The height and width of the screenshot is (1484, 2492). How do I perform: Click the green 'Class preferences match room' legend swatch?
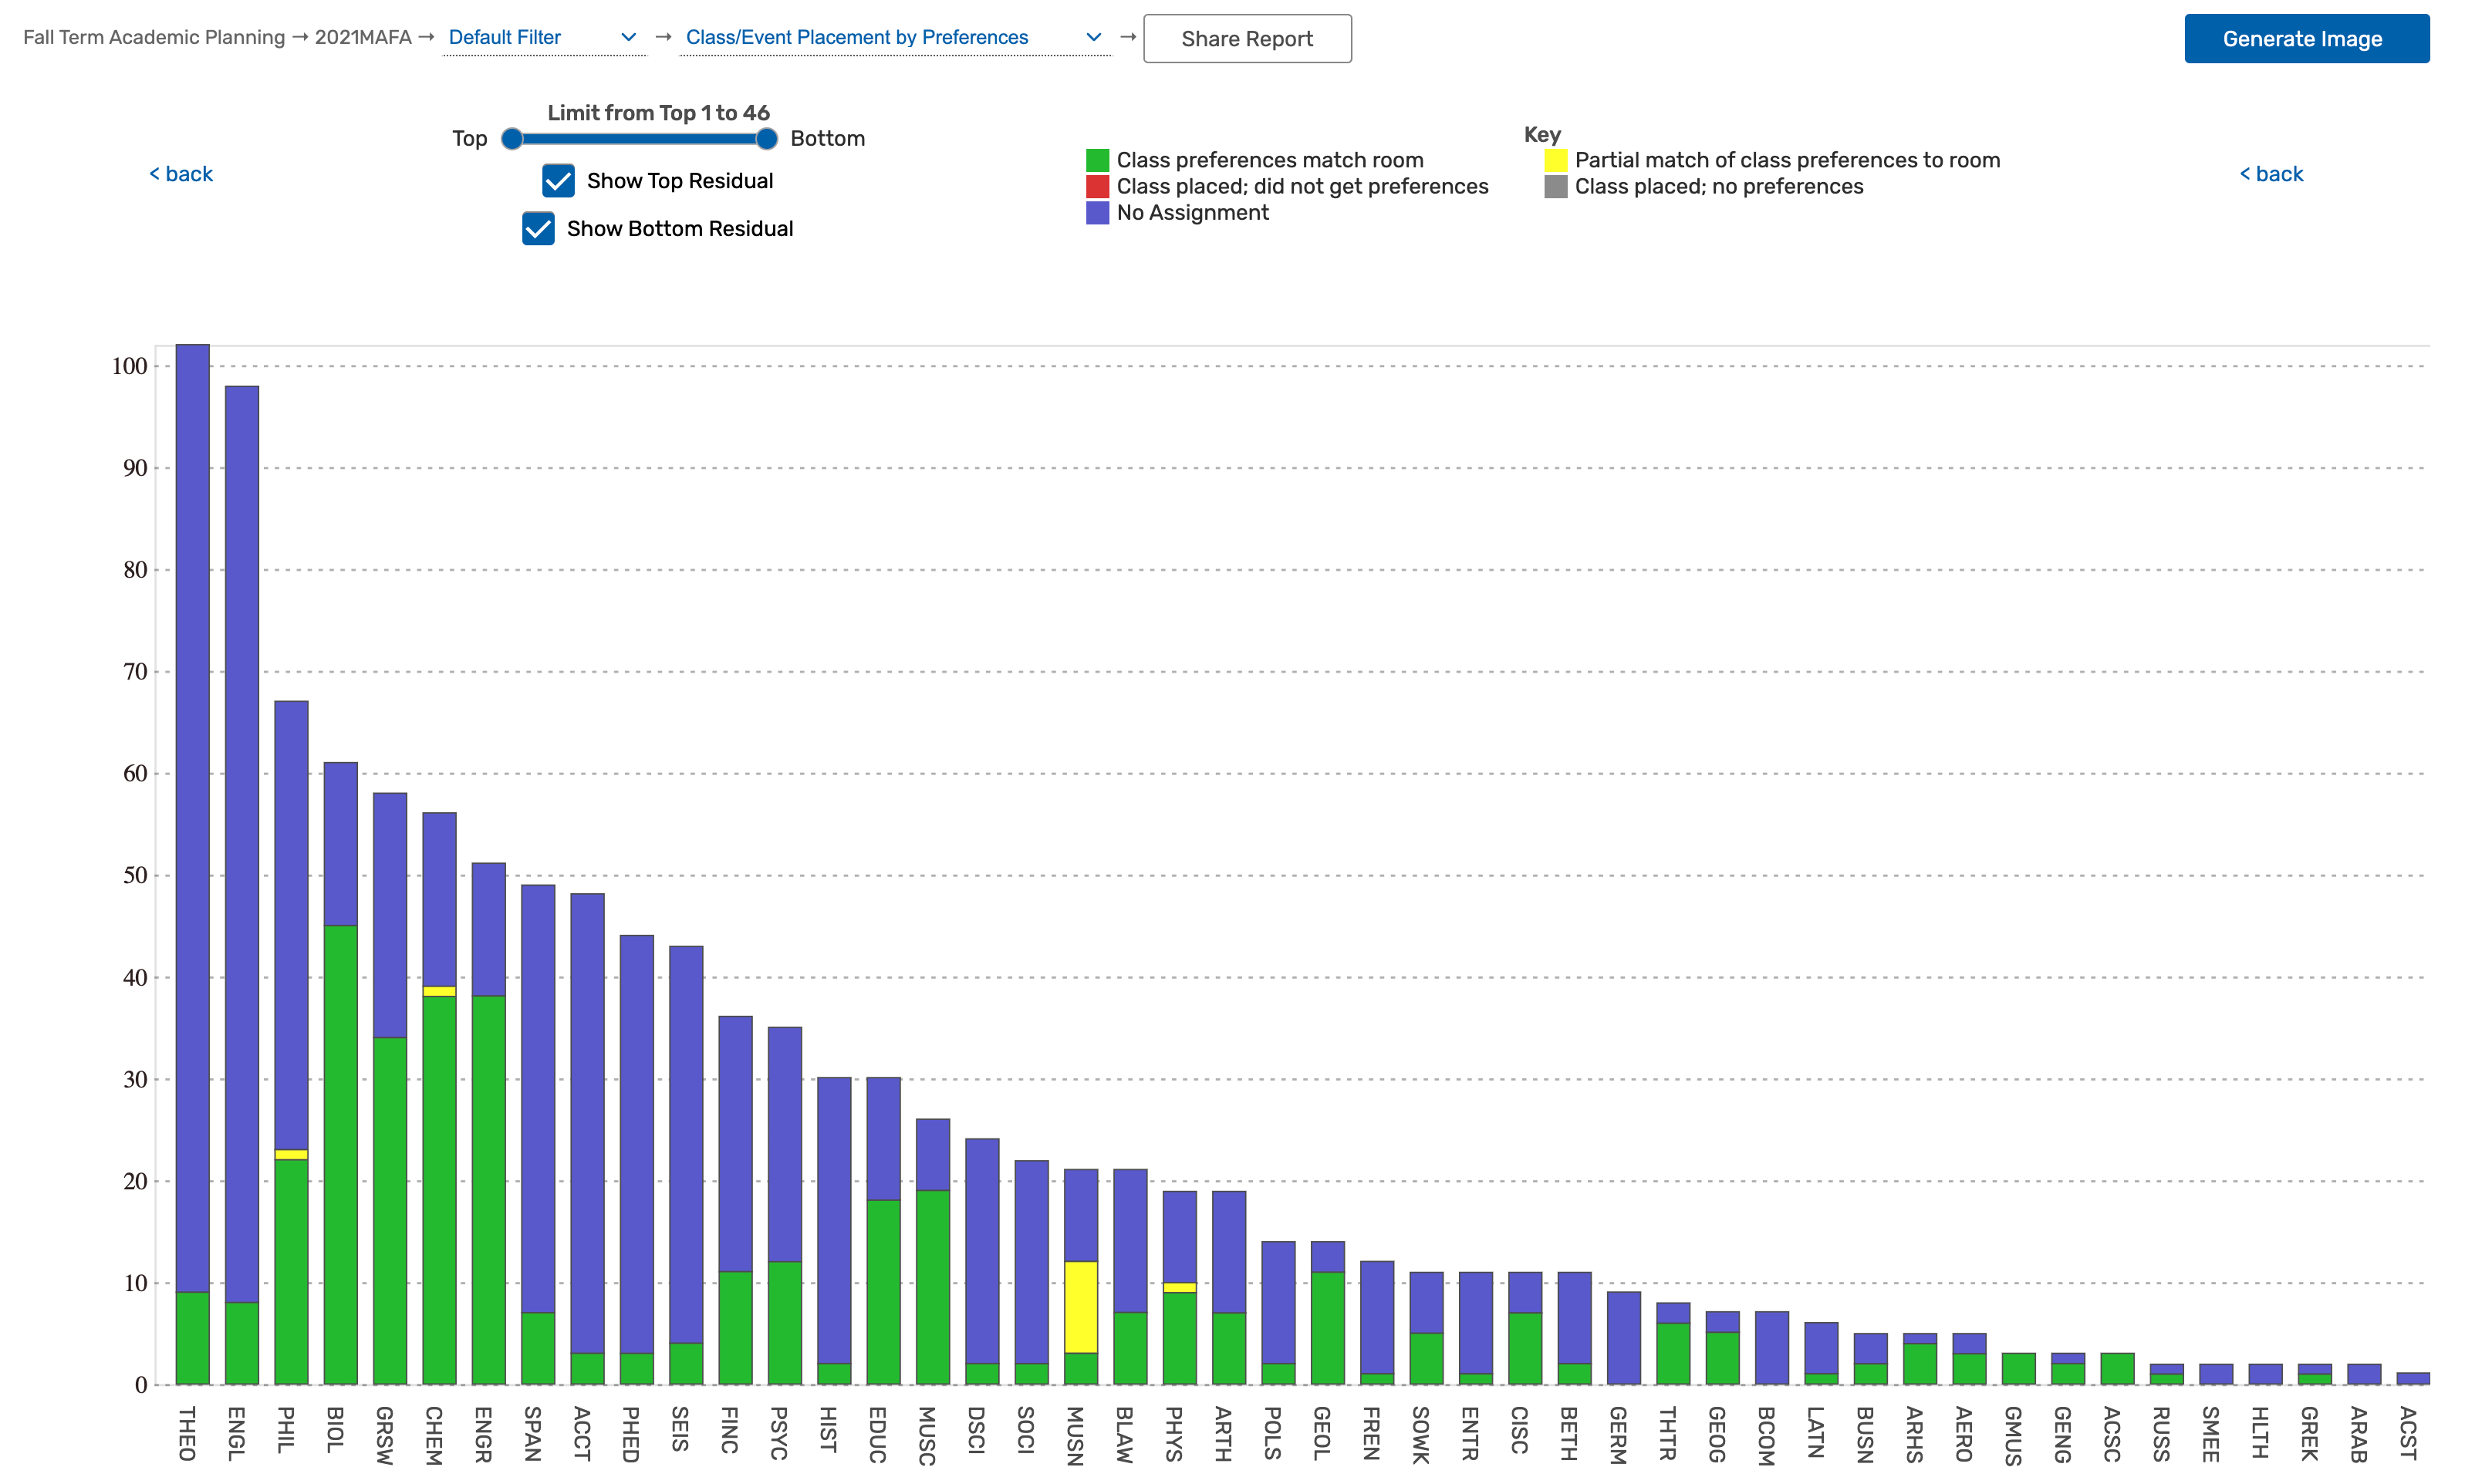pyautogui.click(x=1097, y=160)
